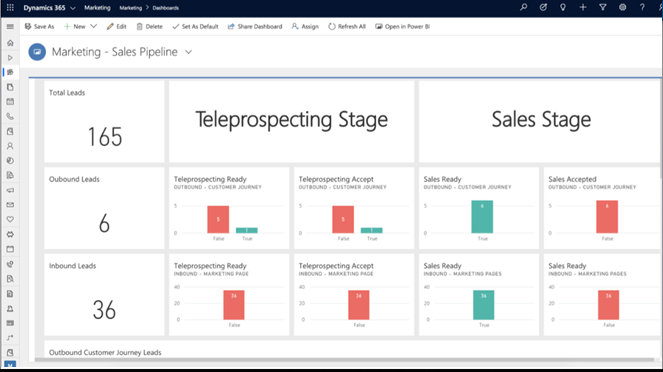Click Share Dashboard

coord(255,27)
